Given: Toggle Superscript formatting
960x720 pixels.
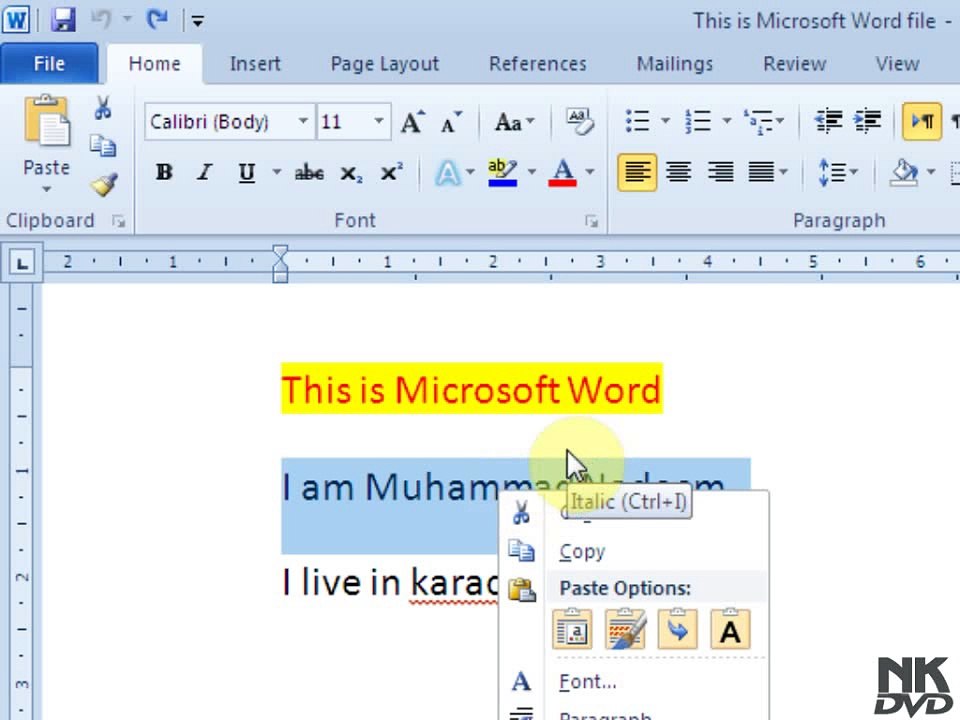Looking at the screenshot, I should pyautogui.click(x=391, y=173).
